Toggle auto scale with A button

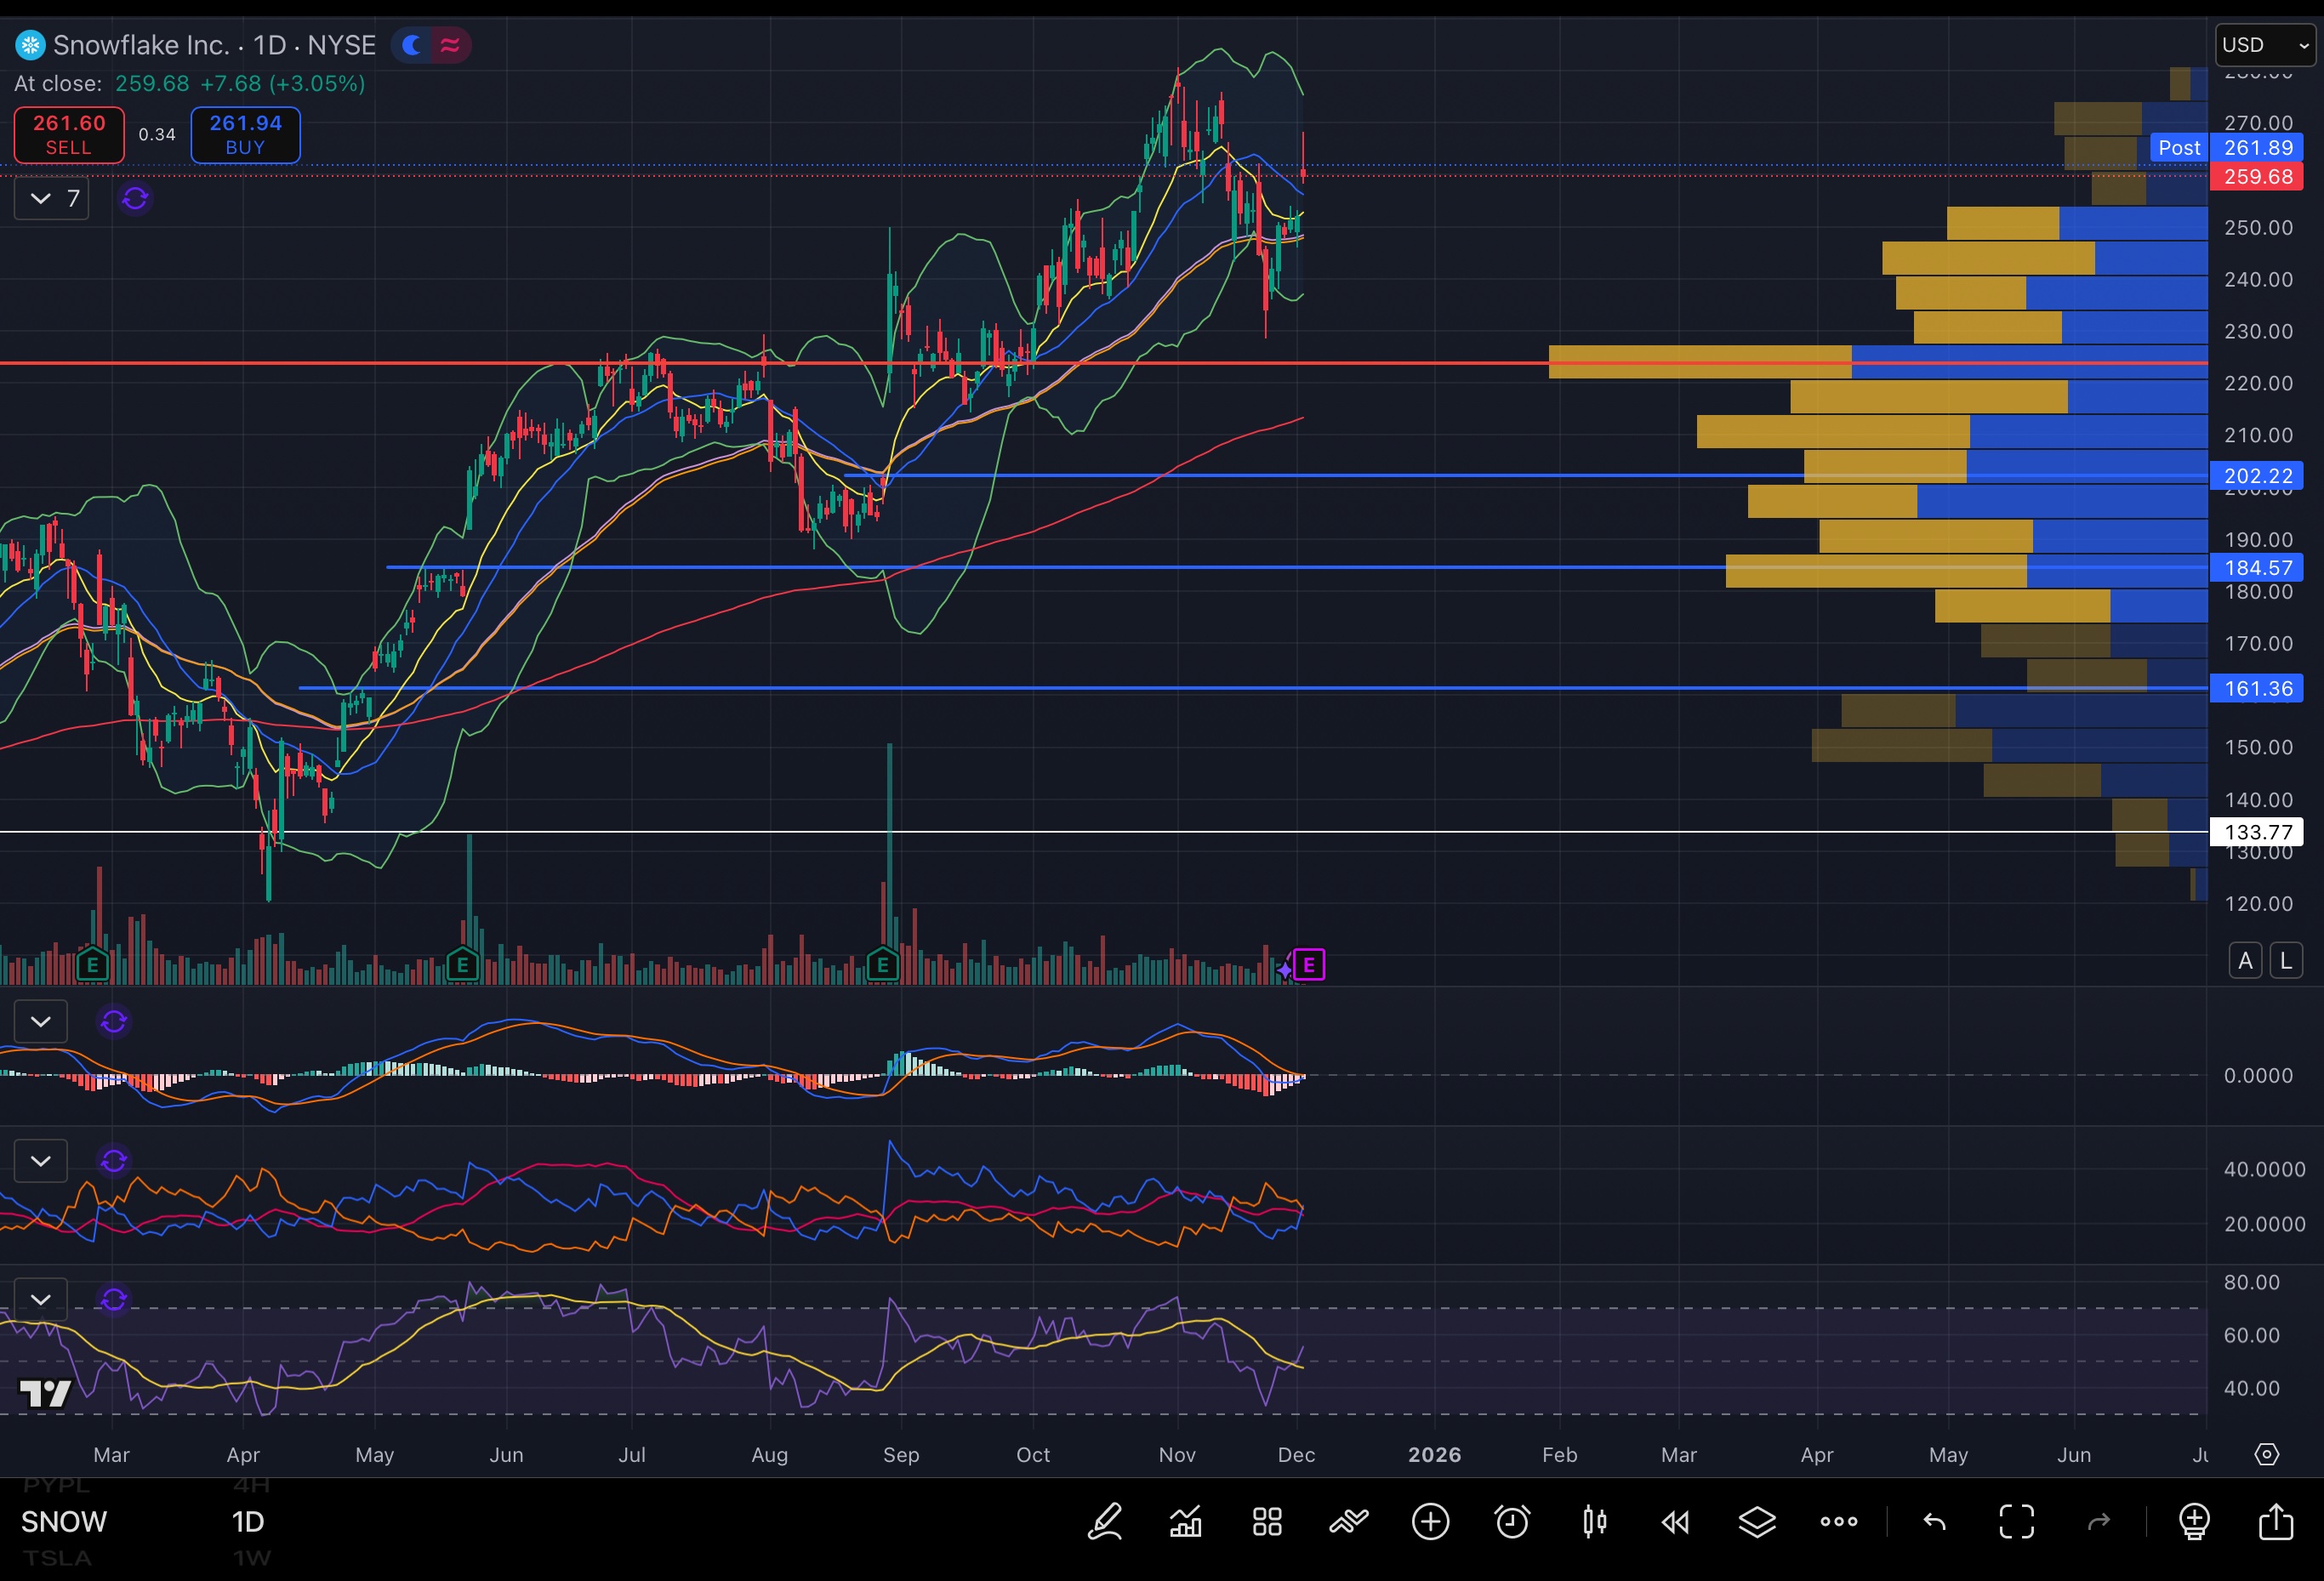(x=2245, y=961)
